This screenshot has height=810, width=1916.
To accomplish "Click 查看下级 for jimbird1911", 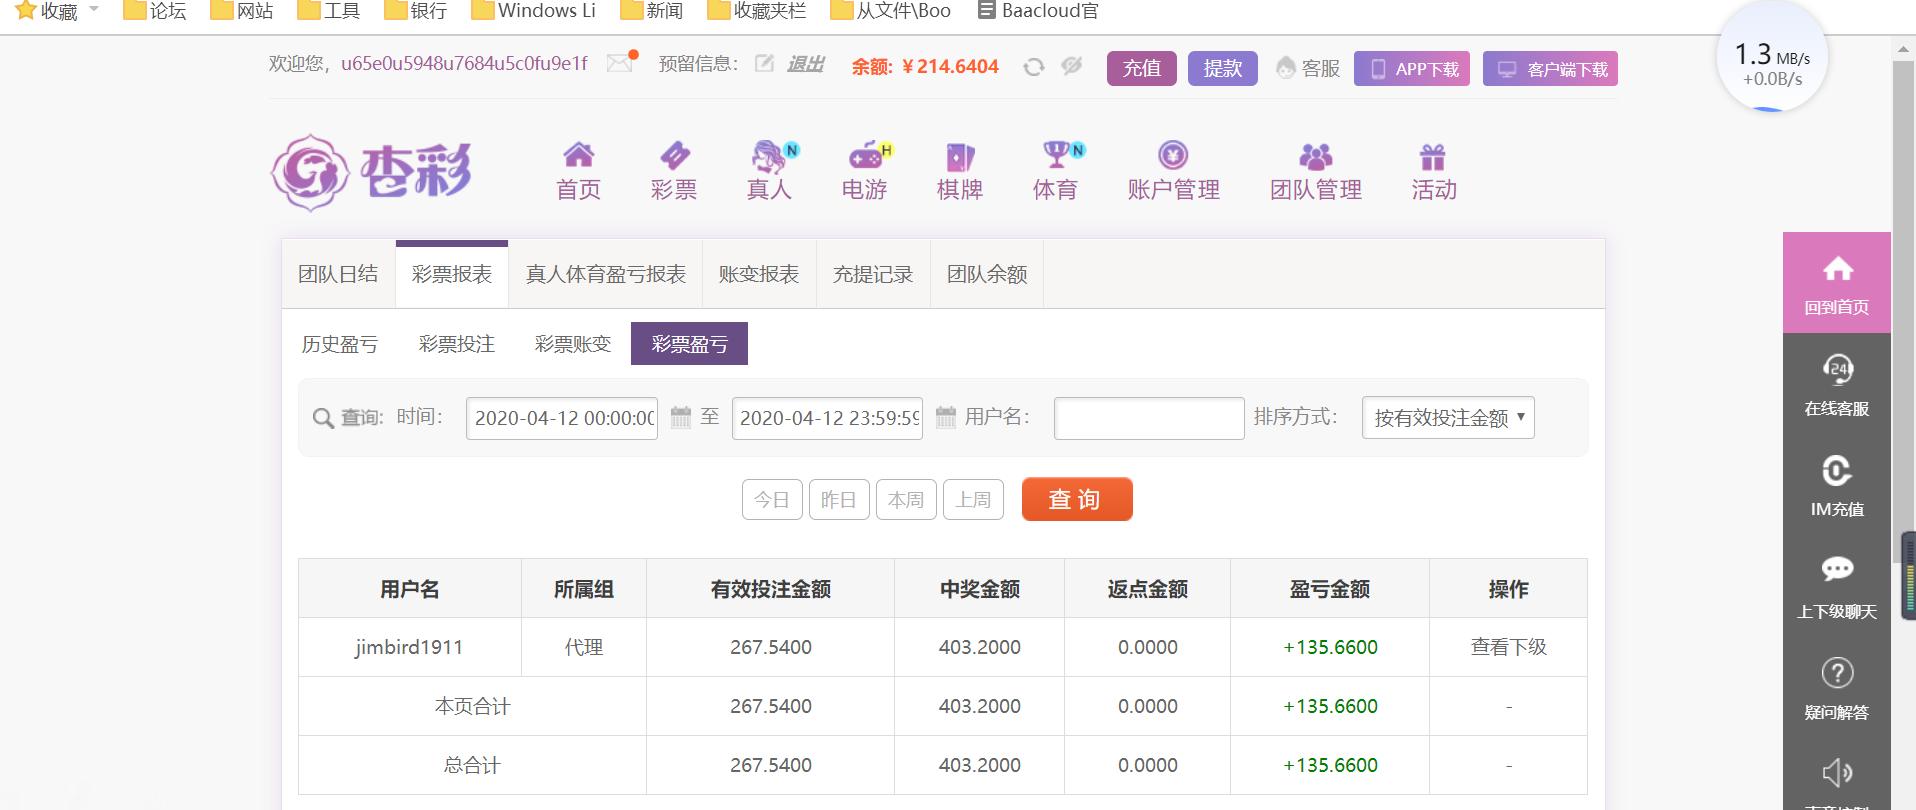I will [x=1508, y=647].
